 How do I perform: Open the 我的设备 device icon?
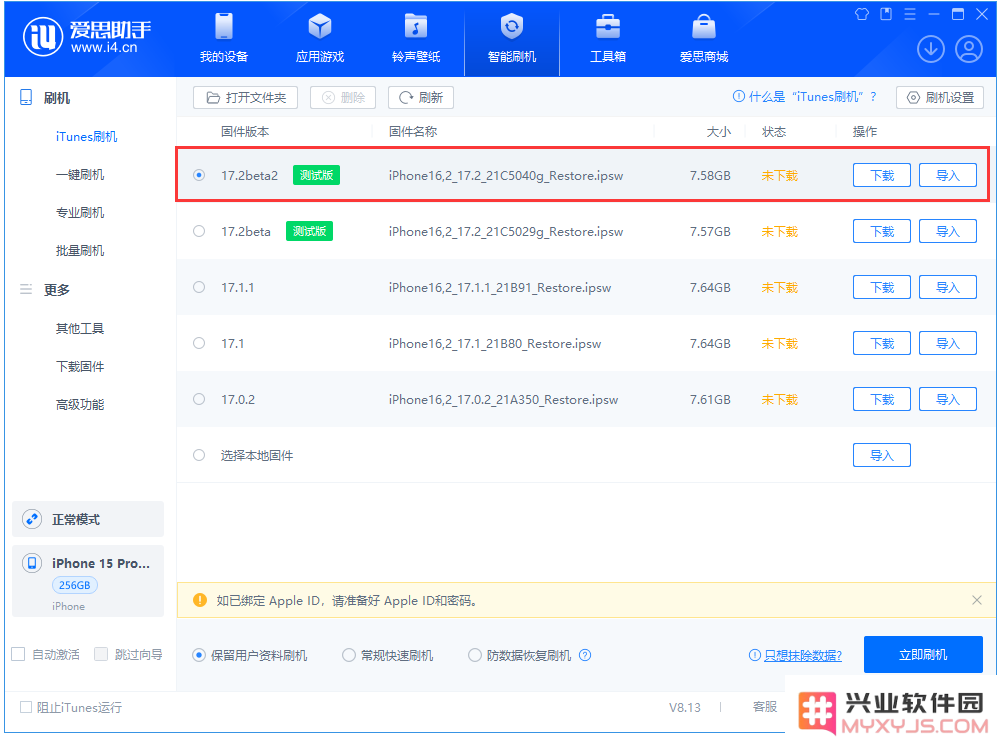point(223,27)
